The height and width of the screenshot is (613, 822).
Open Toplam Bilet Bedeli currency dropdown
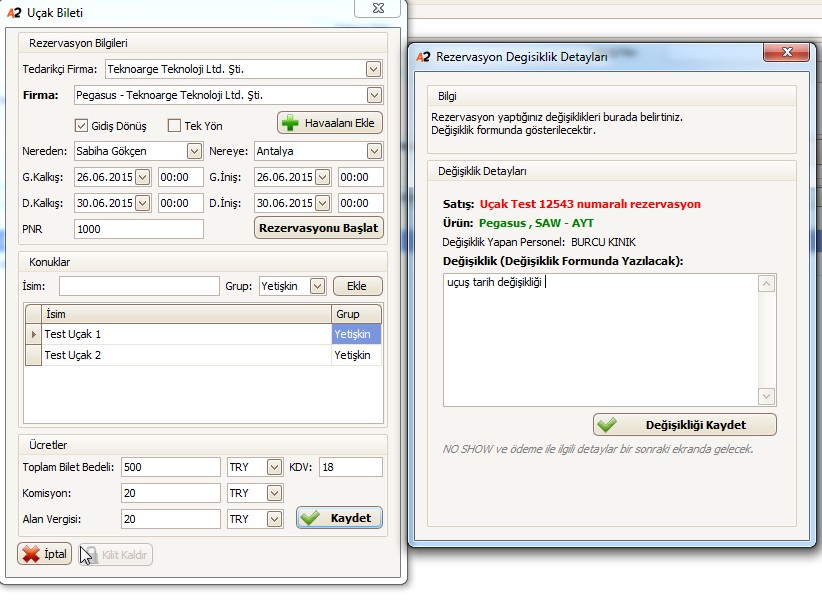[x=274, y=467]
